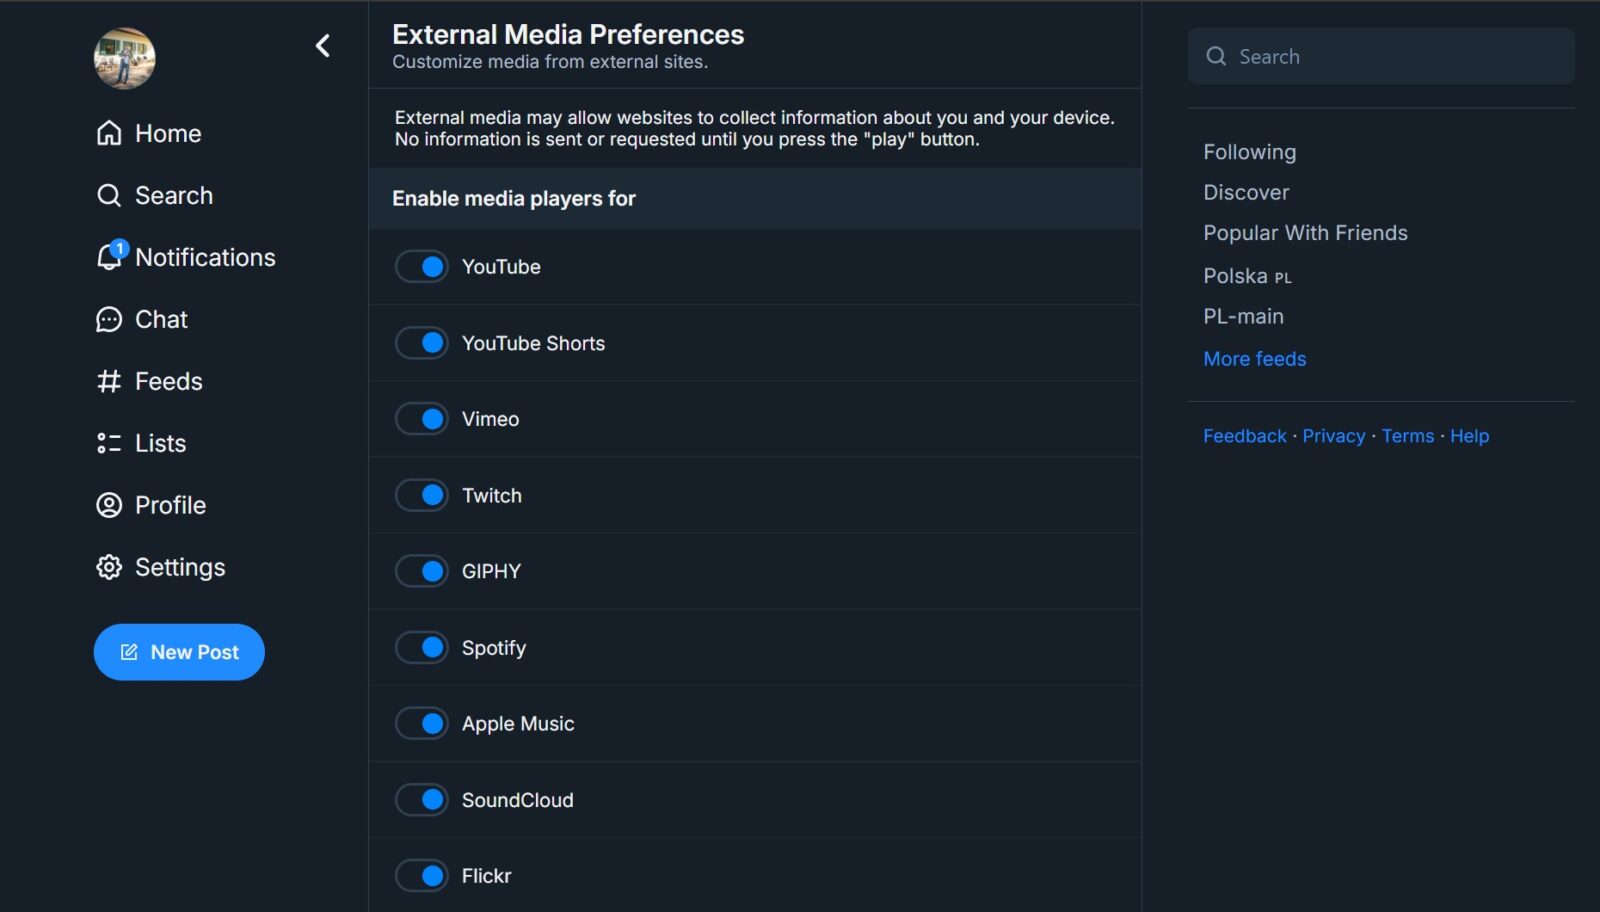This screenshot has width=1600, height=912.
Task: Click the New Post button
Action: [179, 652]
